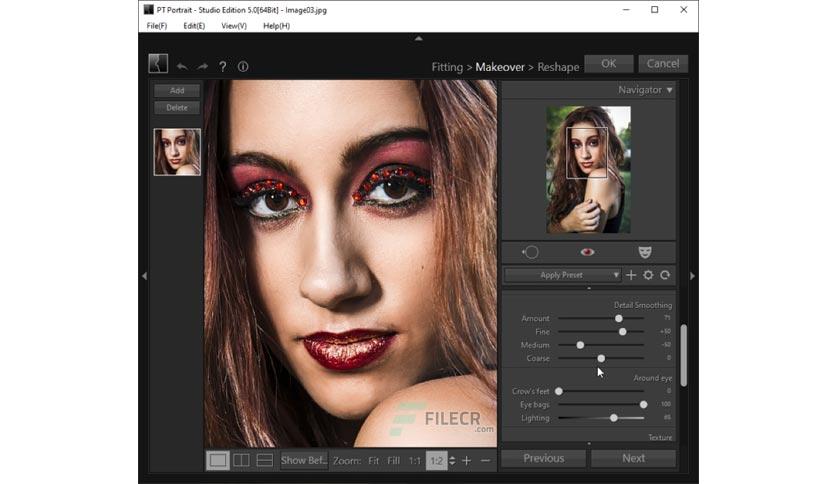The width and height of the screenshot is (836, 484).
Task: Click the settings panel vertical scrollbar
Action: (684, 355)
